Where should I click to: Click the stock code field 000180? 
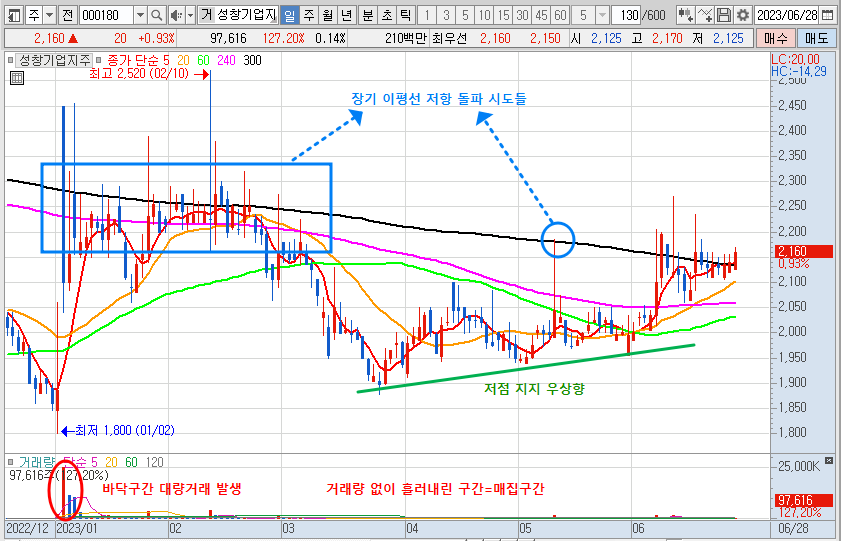(x=106, y=15)
